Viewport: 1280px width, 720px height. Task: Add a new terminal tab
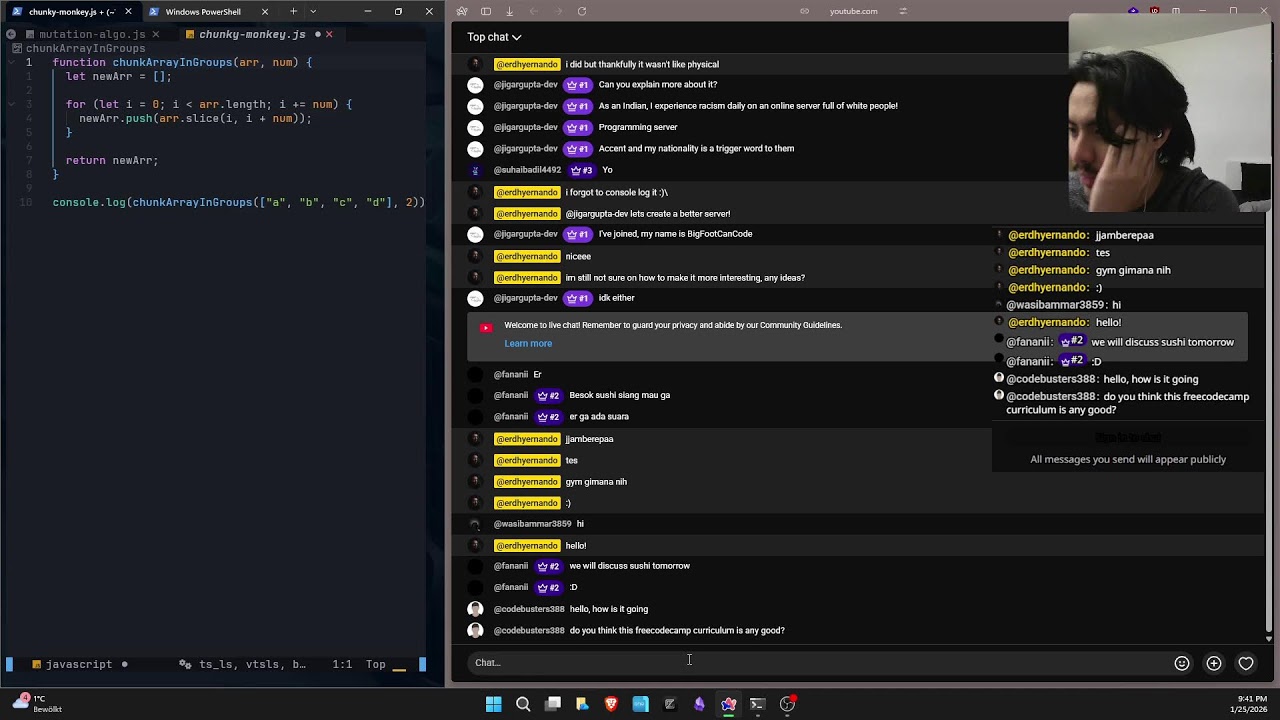tap(293, 11)
